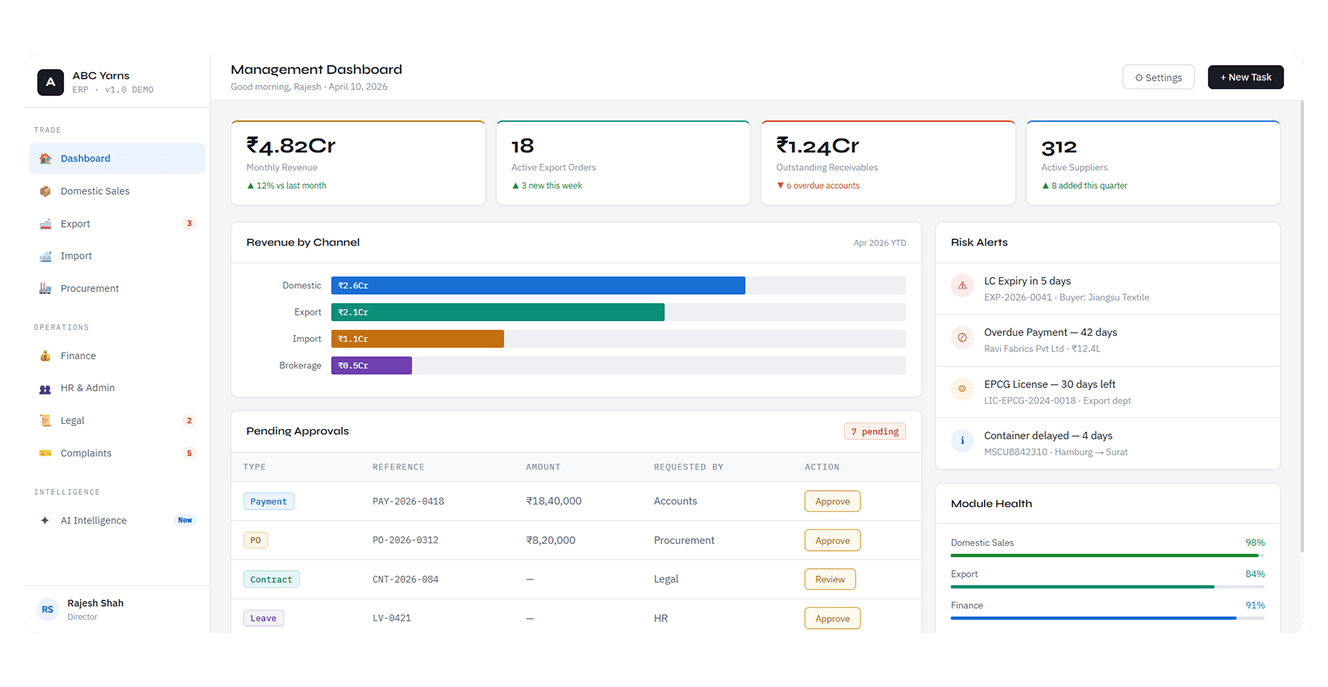Approve the PAY-2026-0418 payment
Image resolution: width=1328 pixels, height=687 pixels.
[x=832, y=501]
